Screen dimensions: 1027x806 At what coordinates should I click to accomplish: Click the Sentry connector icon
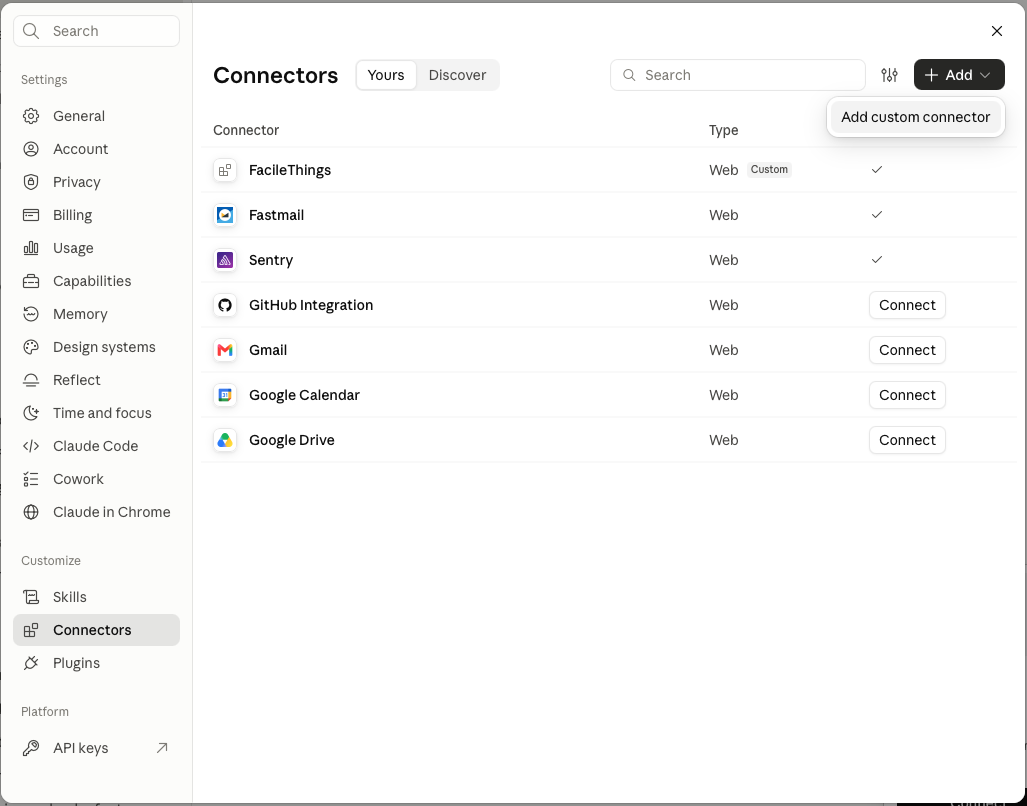coord(225,260)
